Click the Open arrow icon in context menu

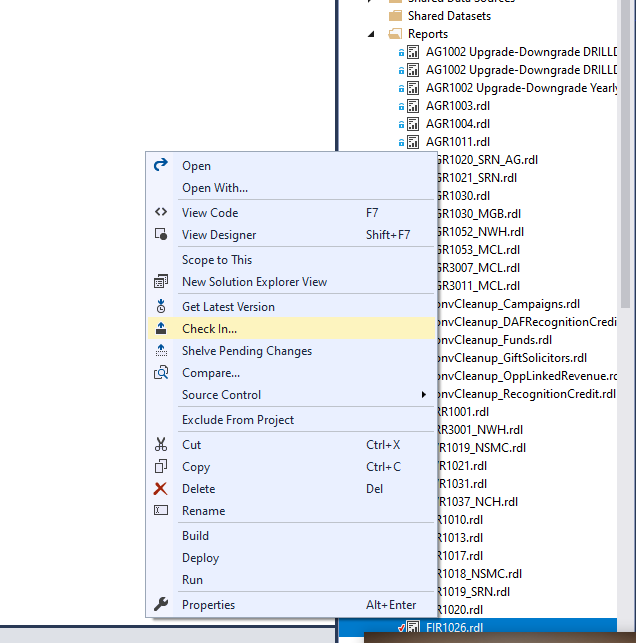coord(161,165)
